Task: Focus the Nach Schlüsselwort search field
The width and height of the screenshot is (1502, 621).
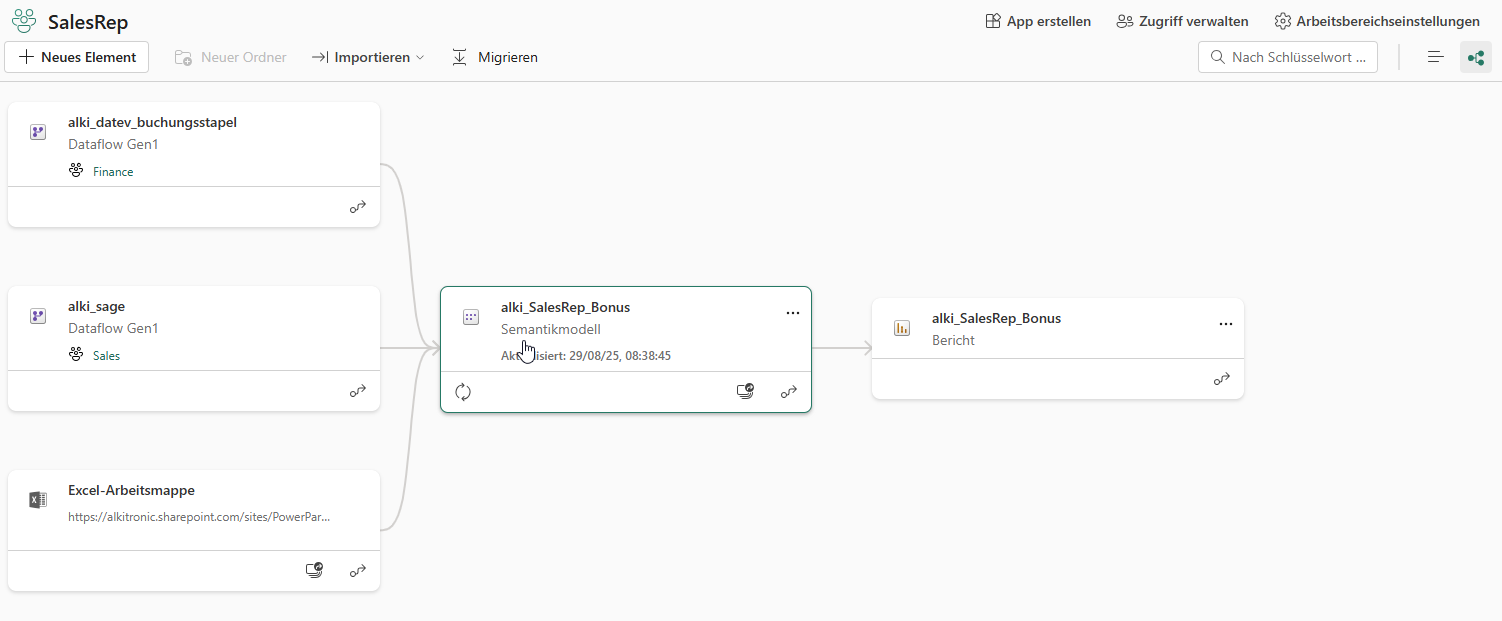Action: [1288, 57]
